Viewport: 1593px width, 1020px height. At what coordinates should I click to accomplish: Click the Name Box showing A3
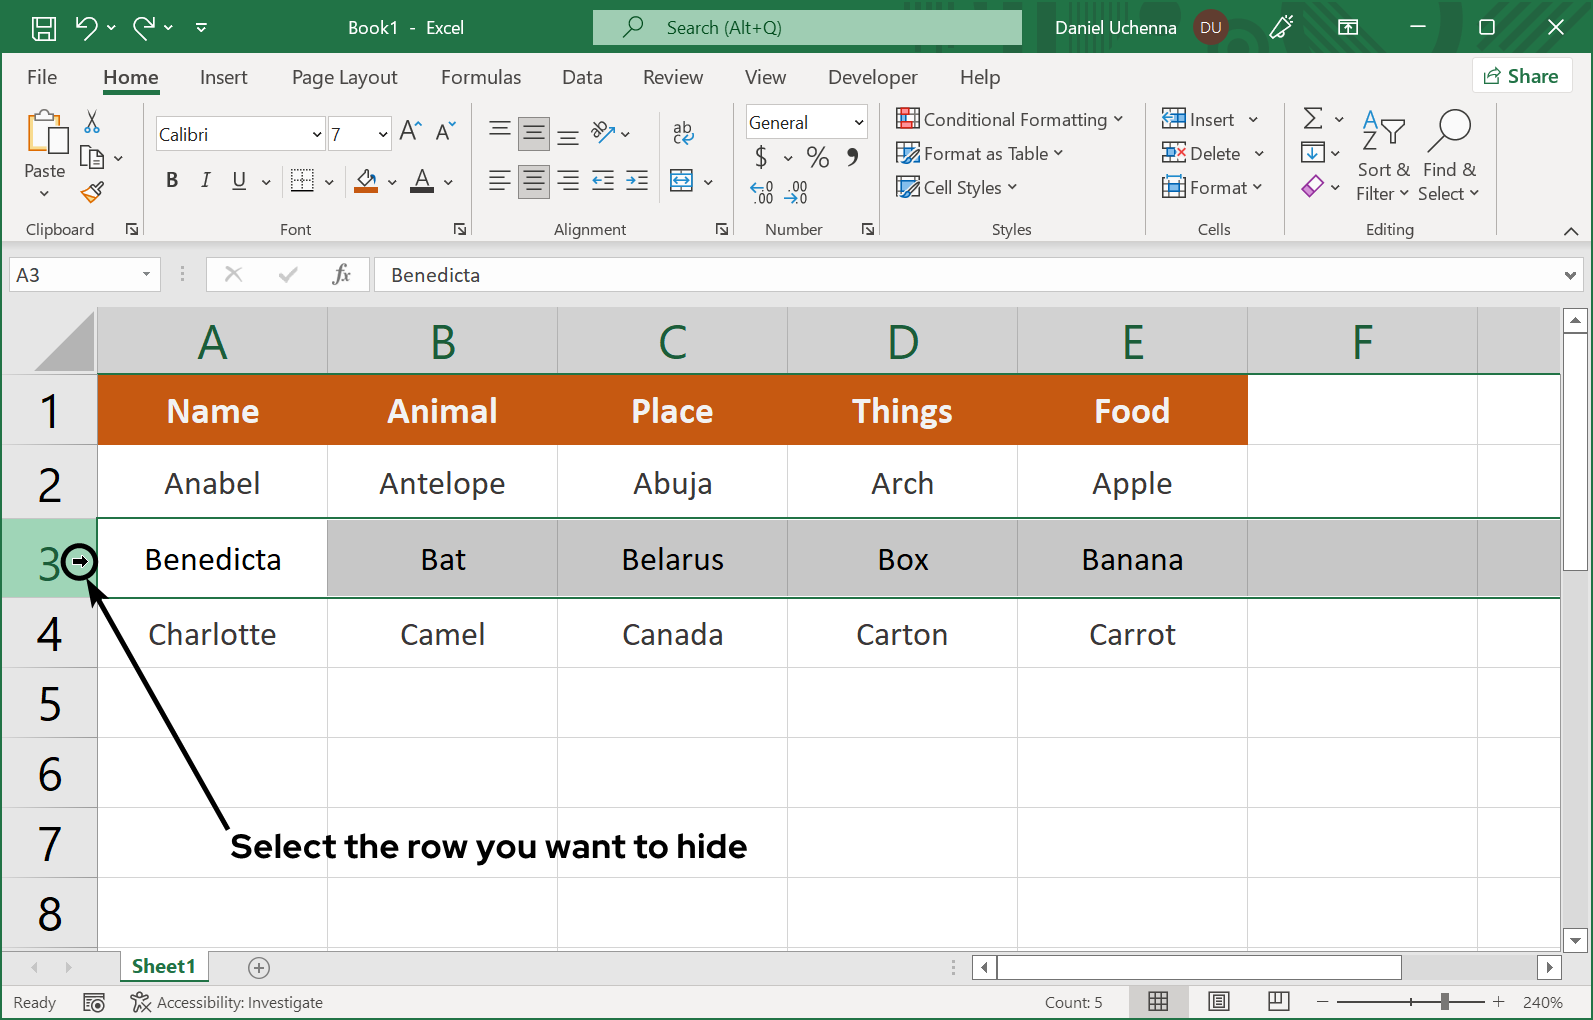[x=75, y=275]
